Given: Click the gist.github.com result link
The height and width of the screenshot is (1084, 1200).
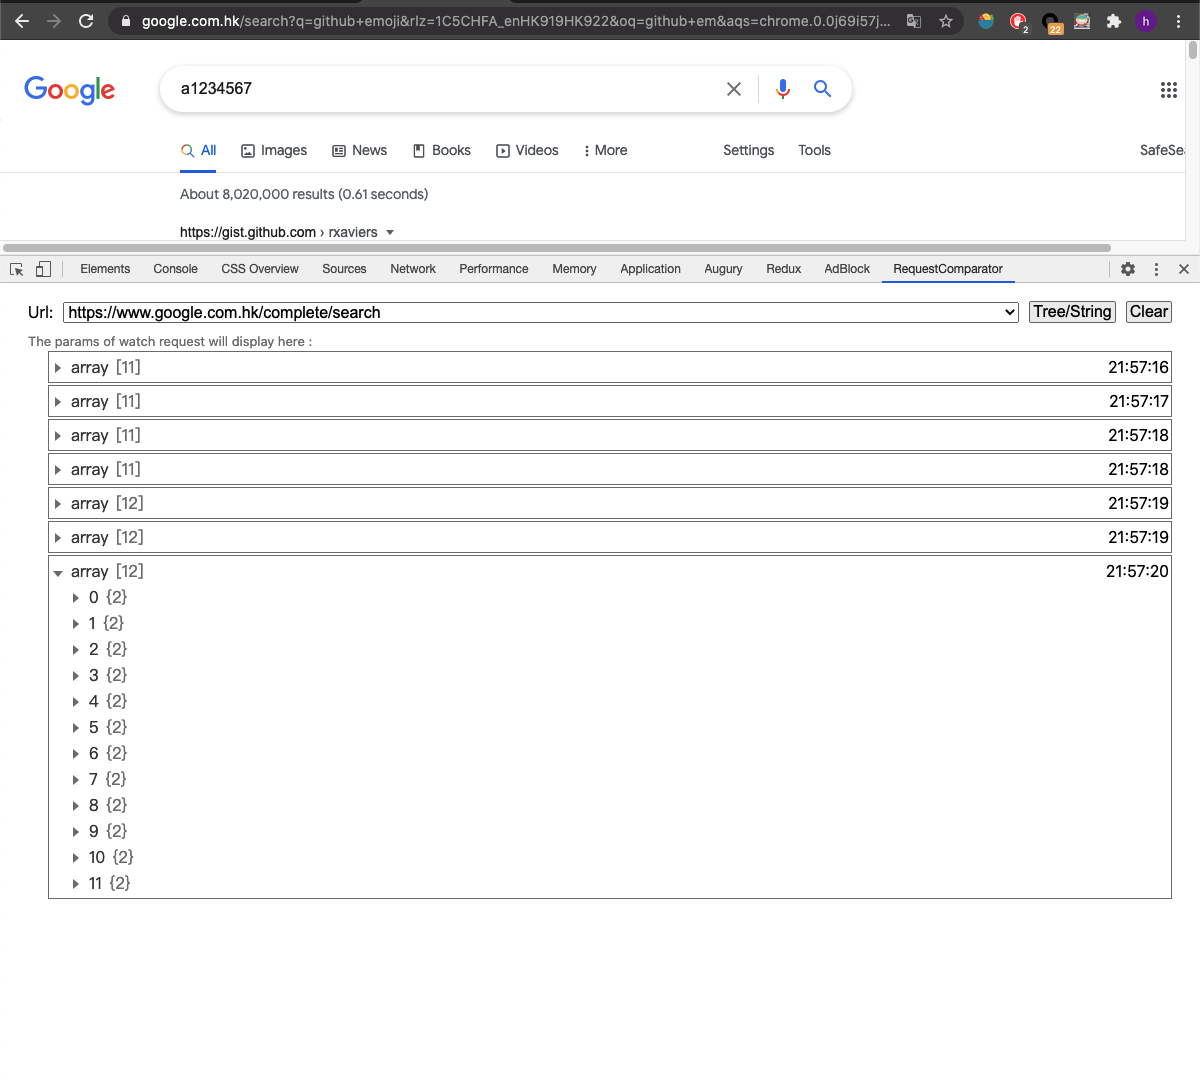Looking at the screenshot, I should (279, 232).
